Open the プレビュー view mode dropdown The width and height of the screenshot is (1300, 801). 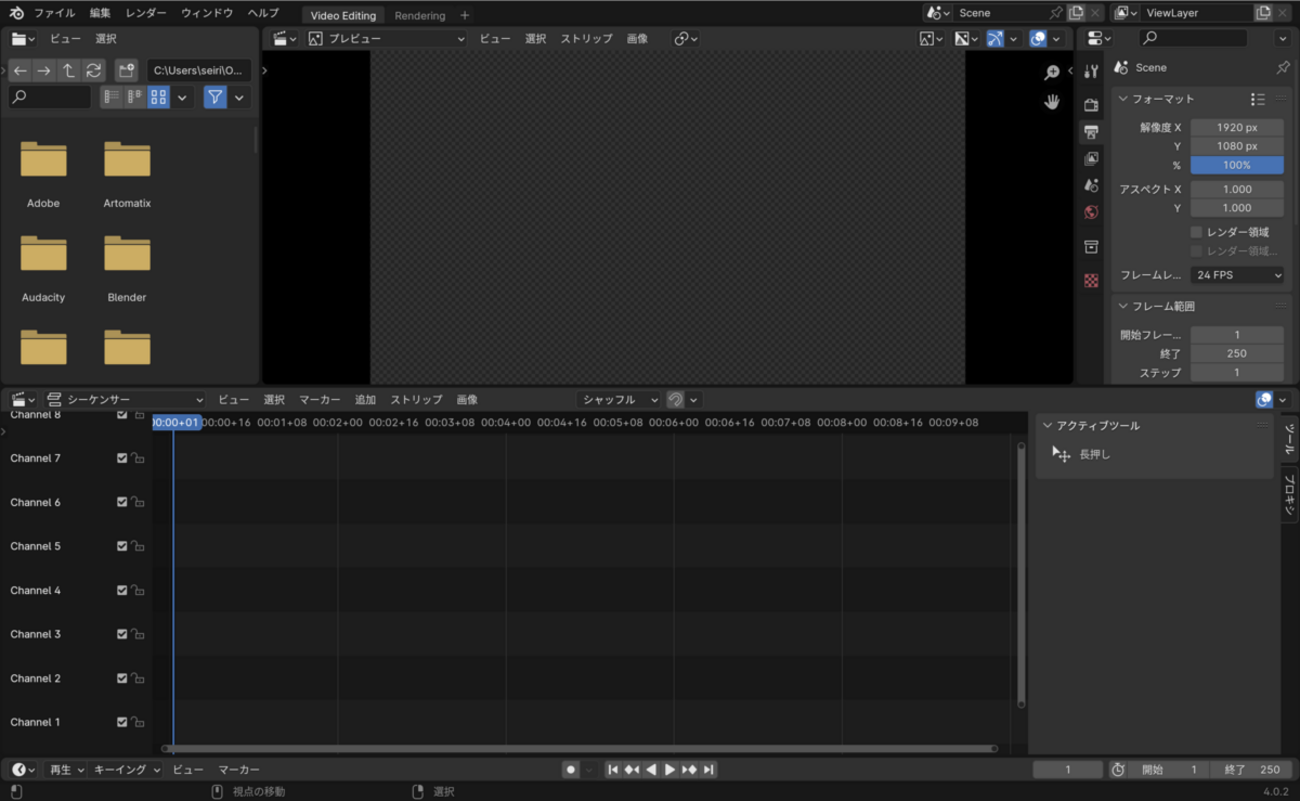coord(385,38)
